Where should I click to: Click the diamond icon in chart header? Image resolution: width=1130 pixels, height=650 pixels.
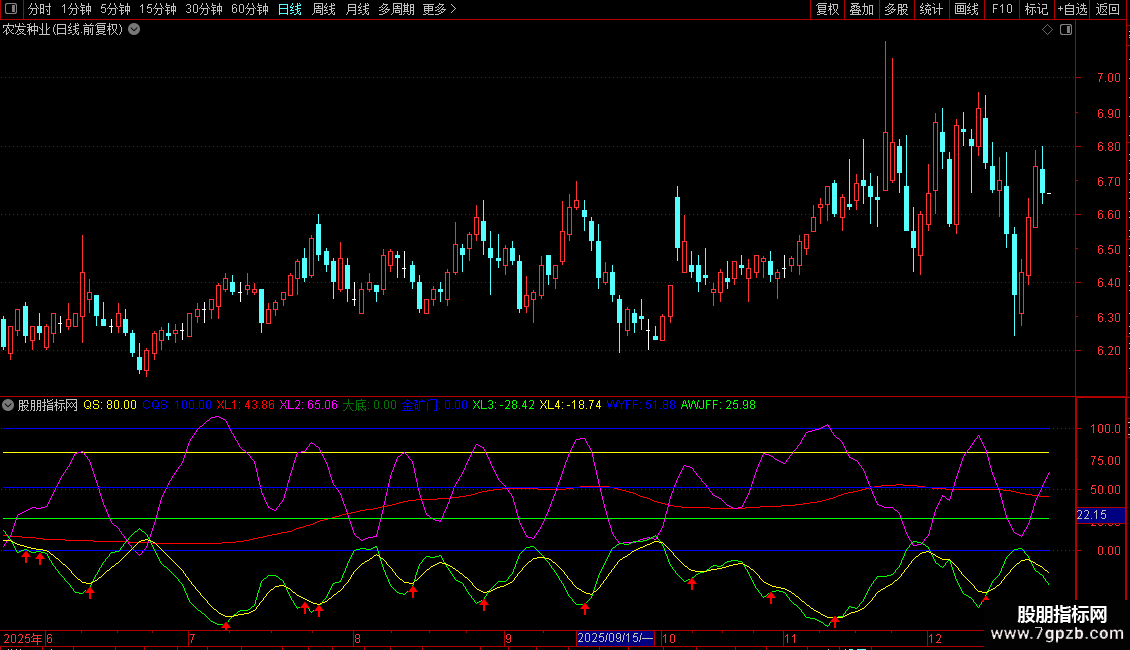pos(1047,30)
